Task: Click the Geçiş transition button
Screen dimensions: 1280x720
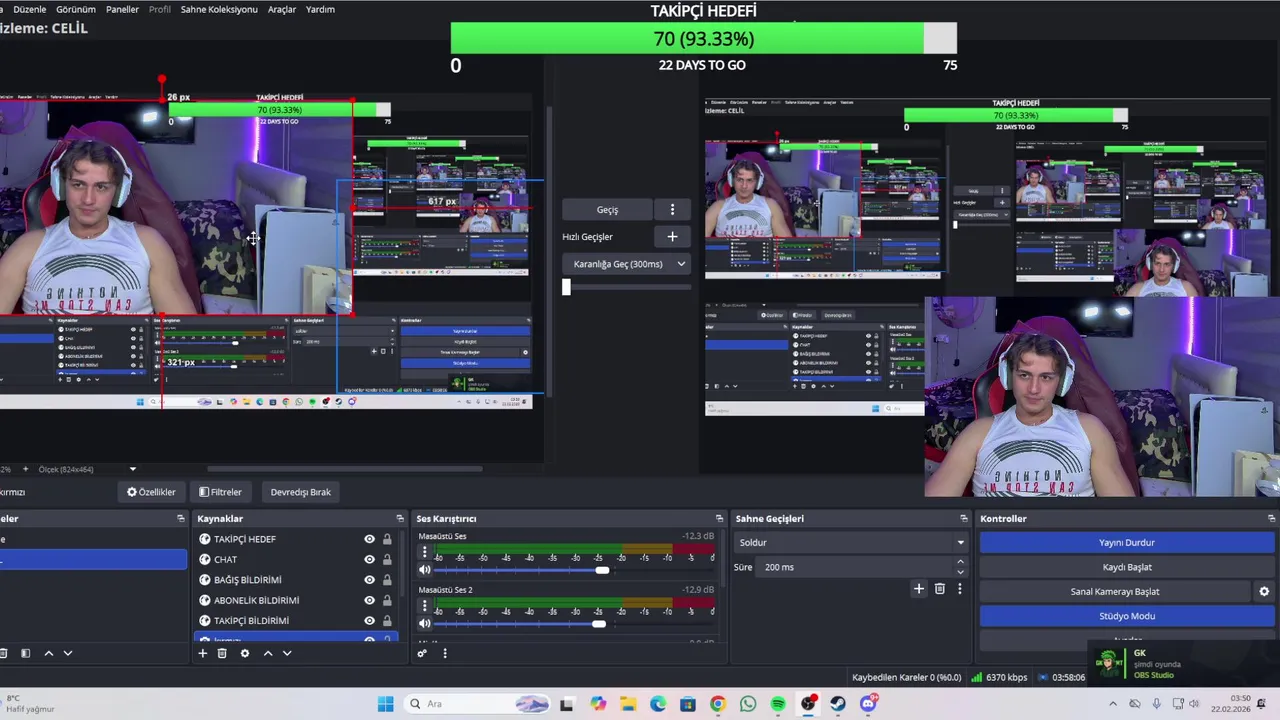Action: pyautogui.click(x=608, y=210)
